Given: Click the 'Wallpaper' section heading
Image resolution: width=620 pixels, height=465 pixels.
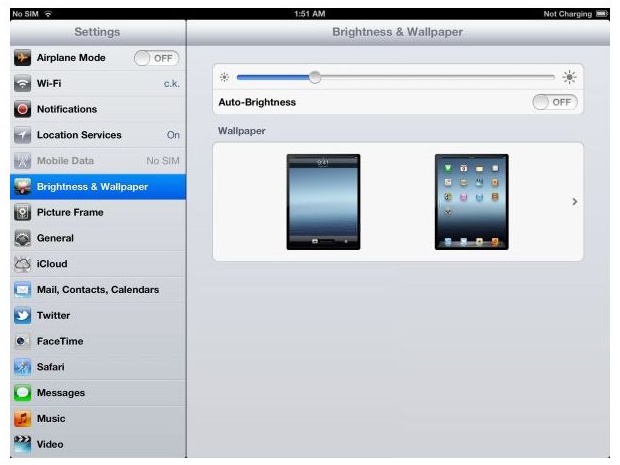Looking at the screenshot, I should 242,131.
